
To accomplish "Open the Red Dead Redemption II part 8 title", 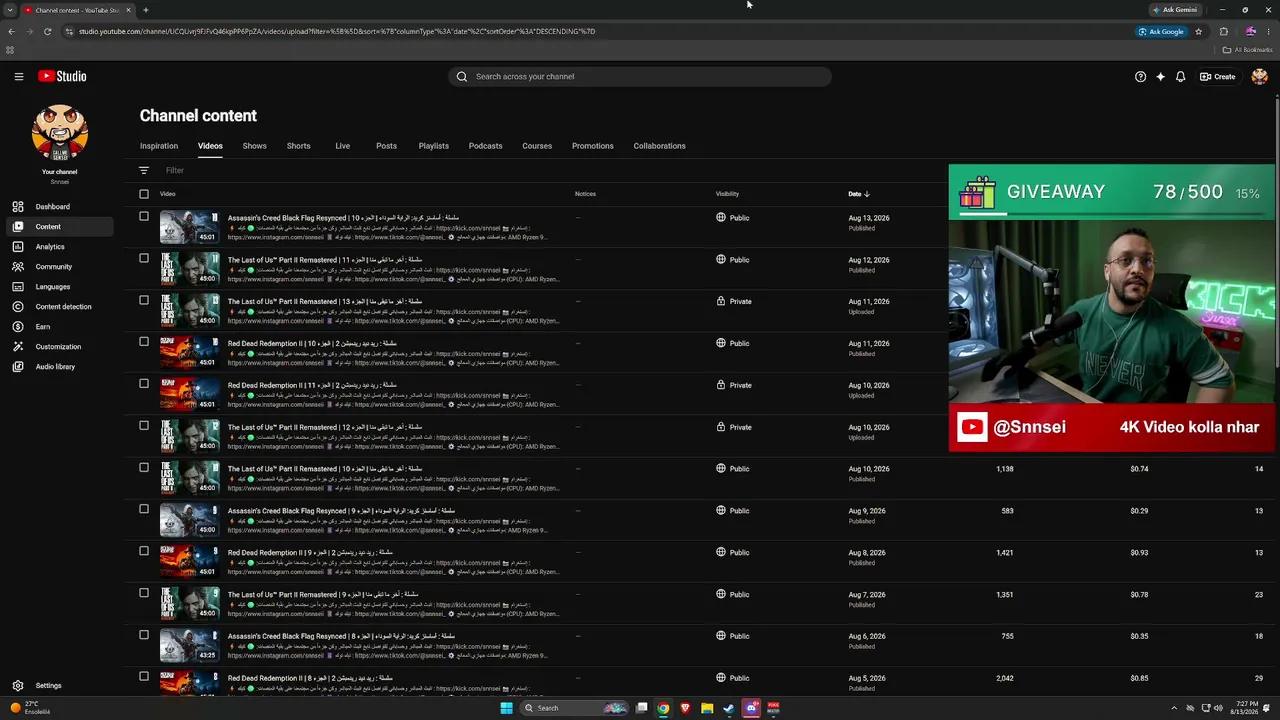I will 310,678.
